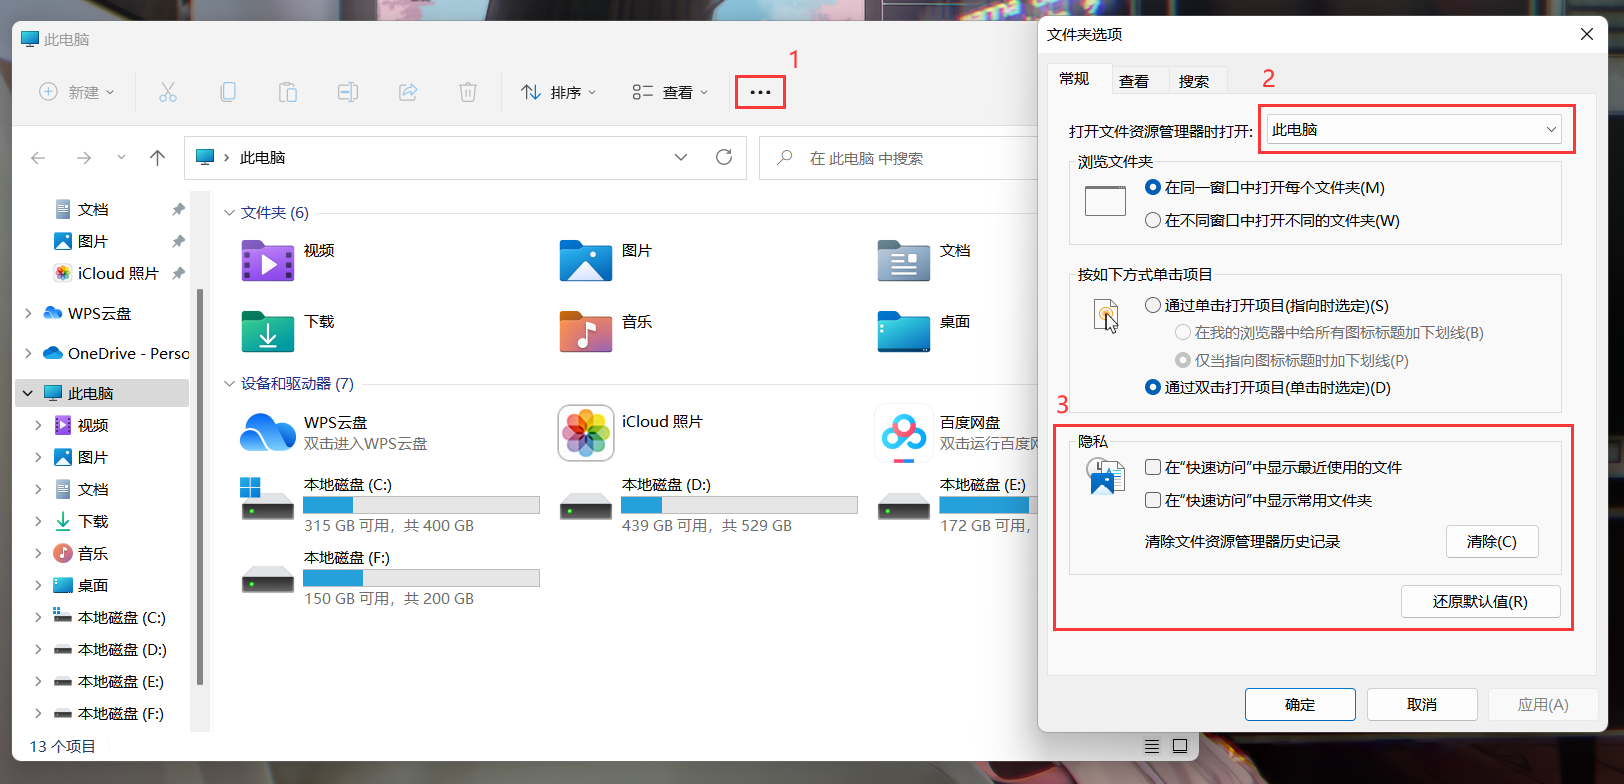Viewport: 1624px width, 784px height.
Task: Open the 视频 folder icon in main pane
Action: point(267,261)
